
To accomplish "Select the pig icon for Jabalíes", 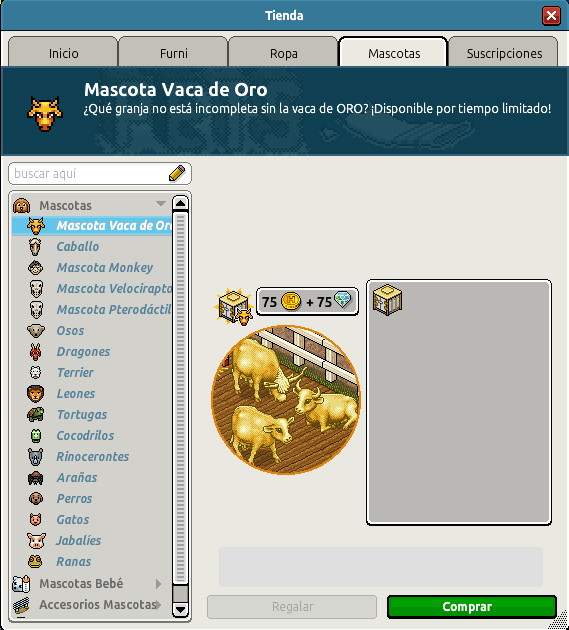I will (x=36, y=541).
